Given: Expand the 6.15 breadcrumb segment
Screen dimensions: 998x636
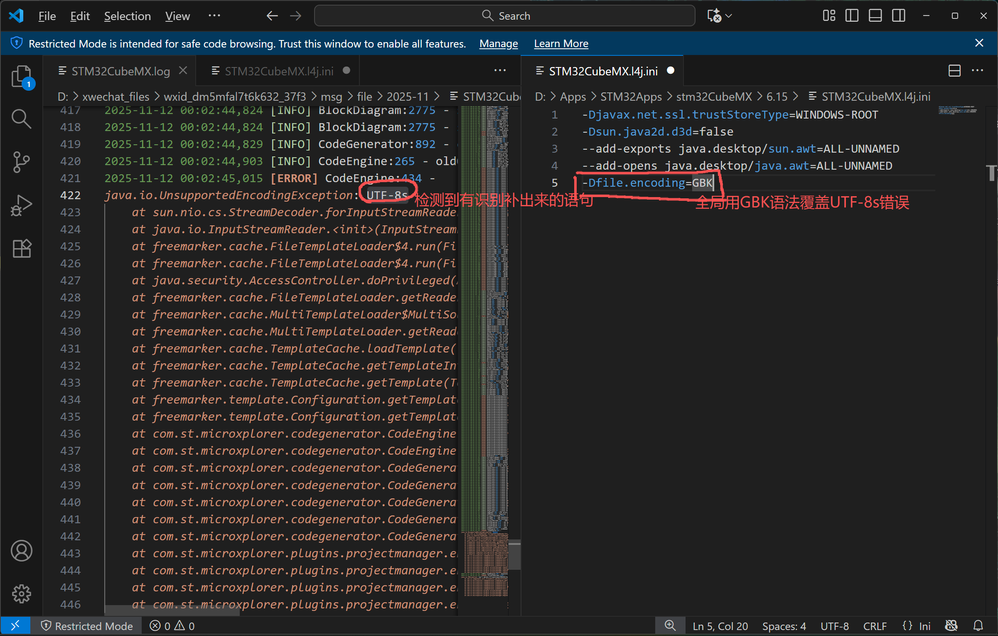Looking at the screenshot, I should pos(777,97).
